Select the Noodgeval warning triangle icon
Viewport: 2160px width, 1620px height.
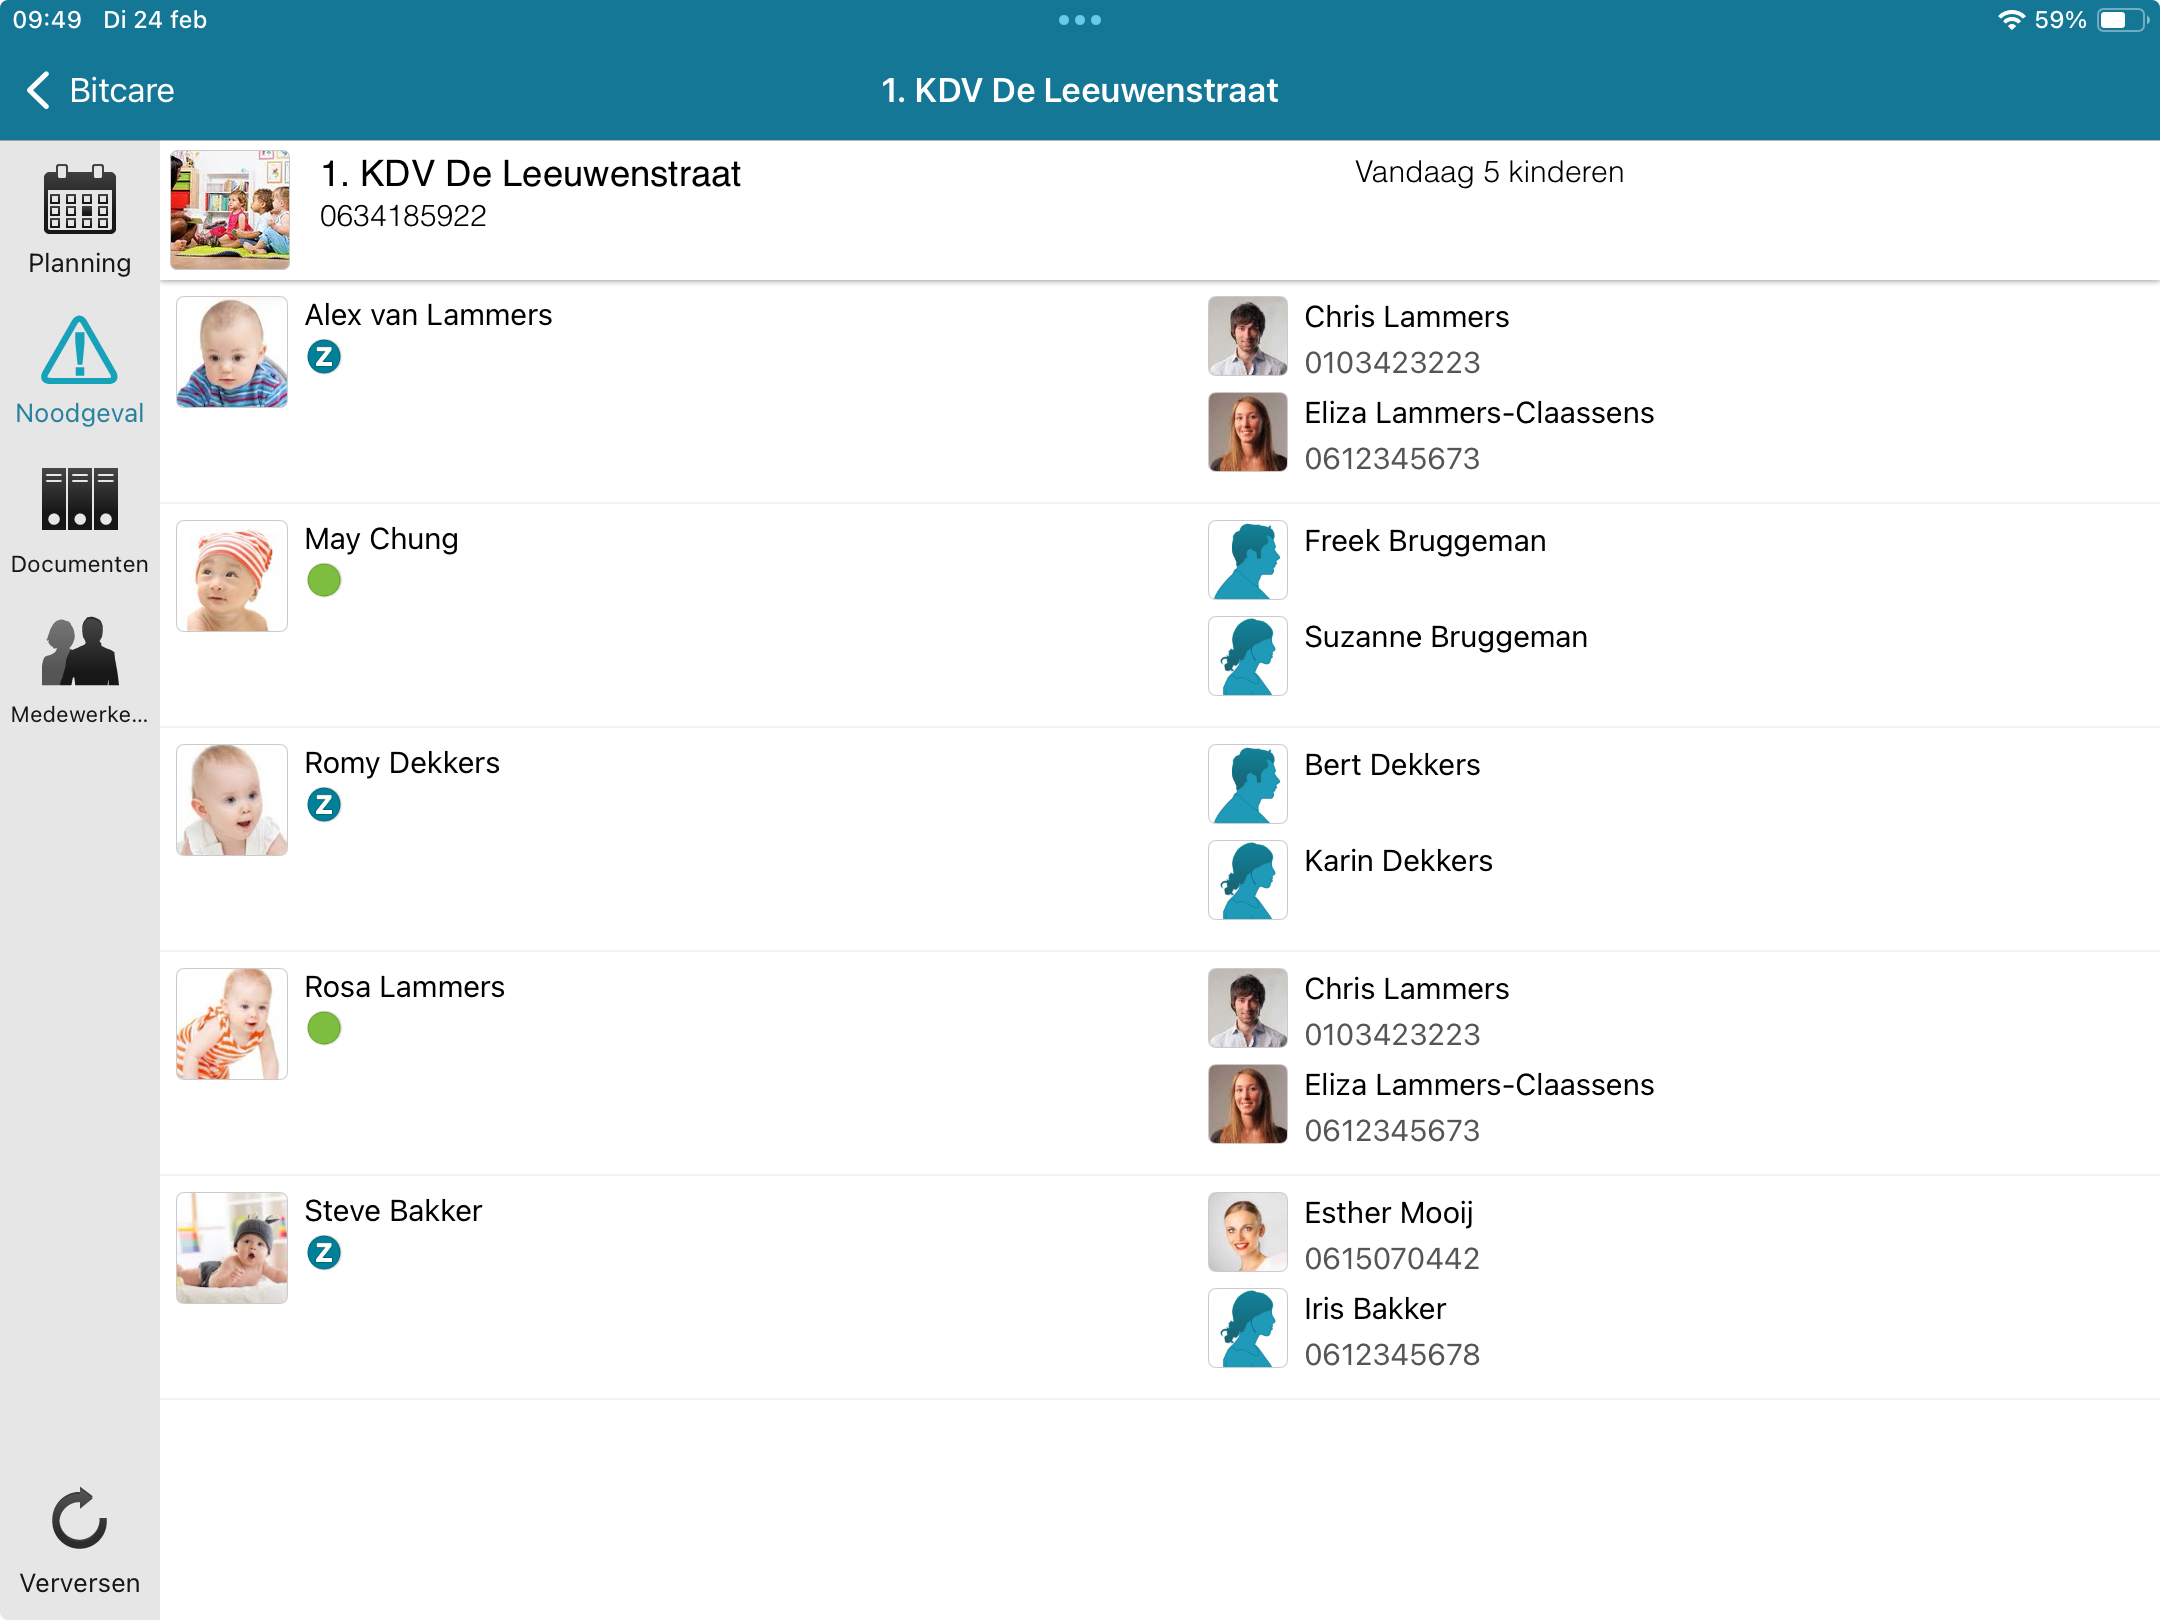pyautogui.click(x=79, y=351)
